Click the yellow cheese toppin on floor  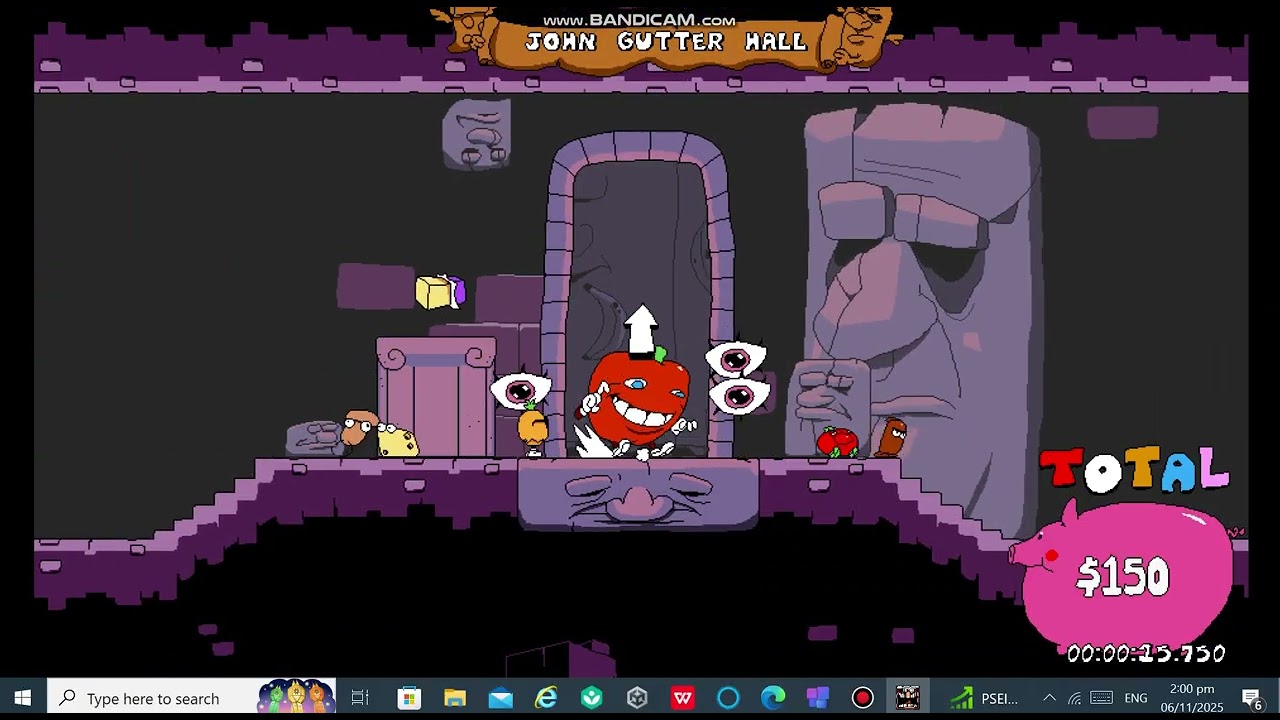[x=397, y=441]
